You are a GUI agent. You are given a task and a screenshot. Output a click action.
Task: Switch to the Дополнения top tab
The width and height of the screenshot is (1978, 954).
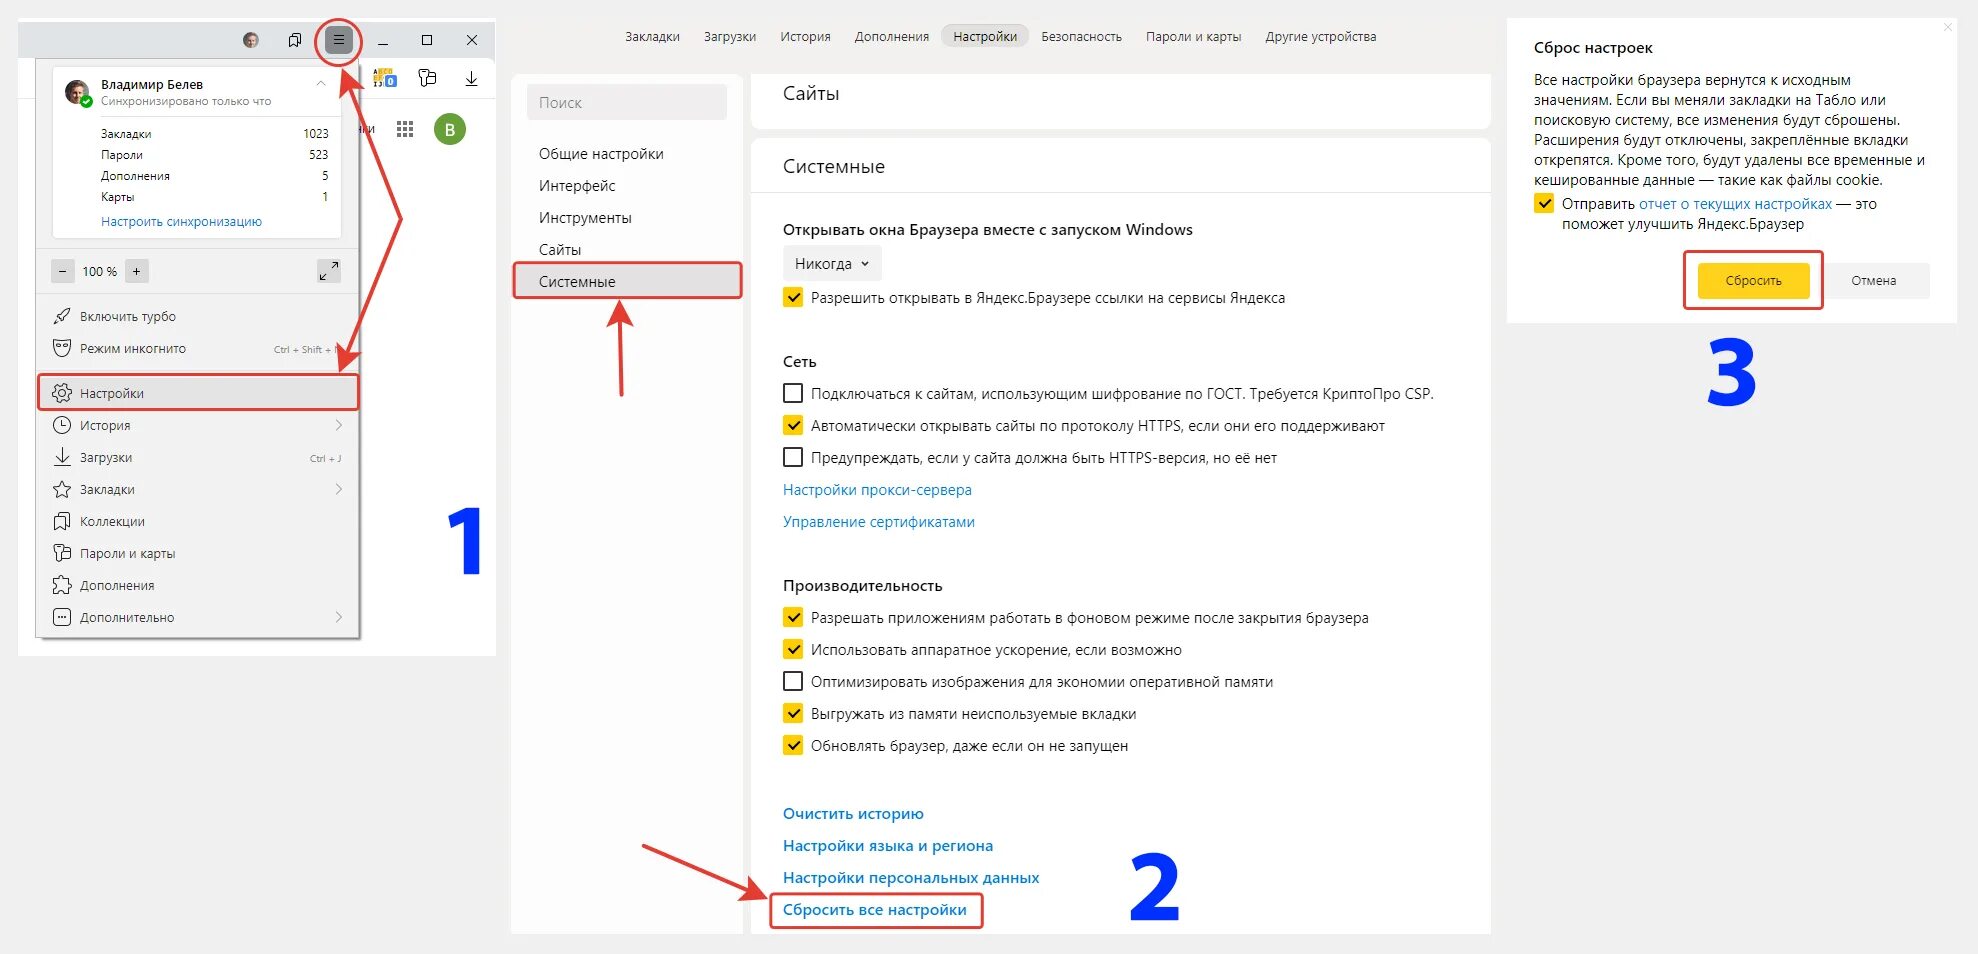tap(892, 37)
